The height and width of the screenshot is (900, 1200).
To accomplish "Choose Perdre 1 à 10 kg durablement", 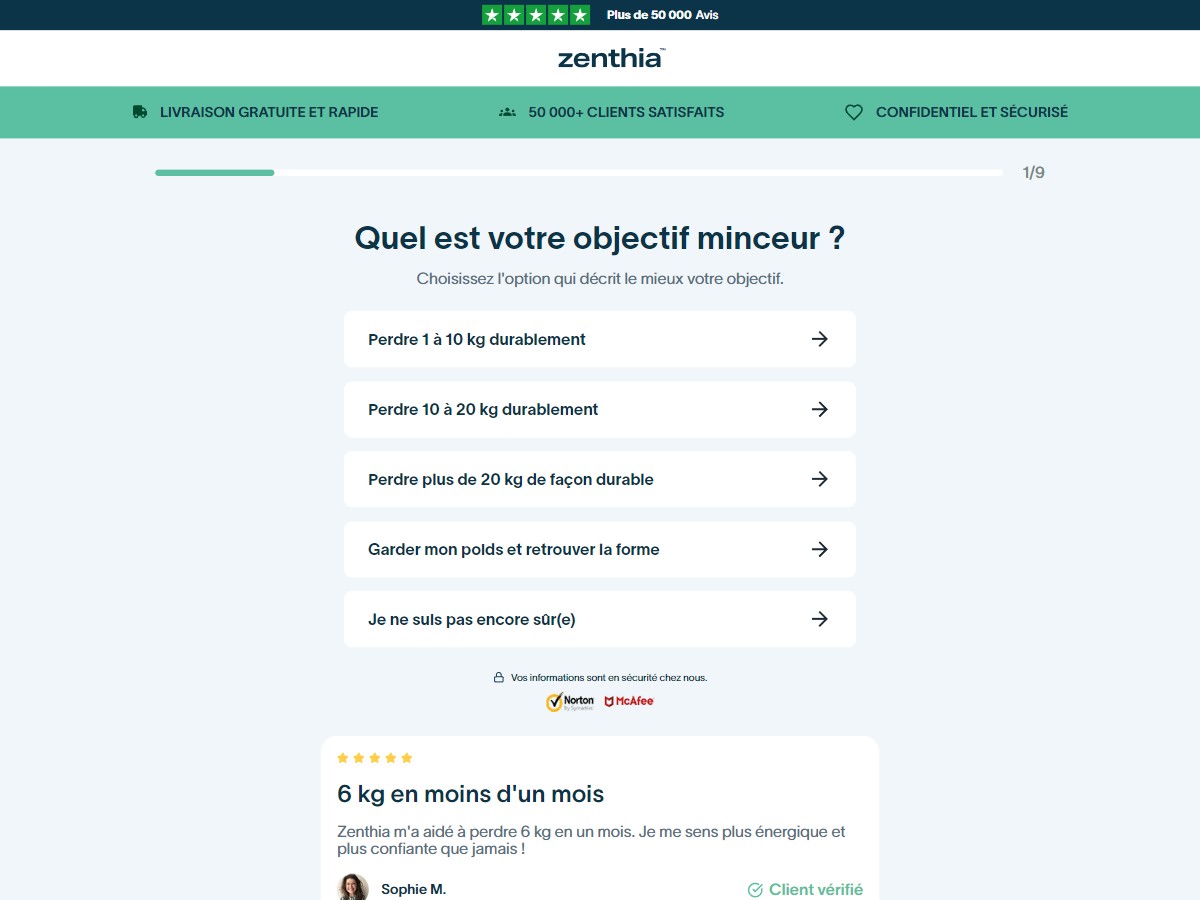I will [x=600, y=339].
